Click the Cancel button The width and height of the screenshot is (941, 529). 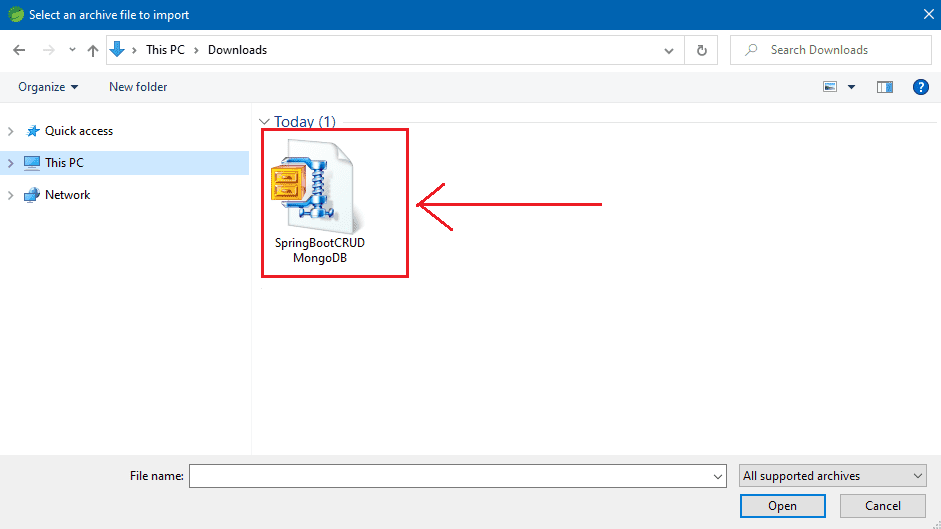point(883,506)
